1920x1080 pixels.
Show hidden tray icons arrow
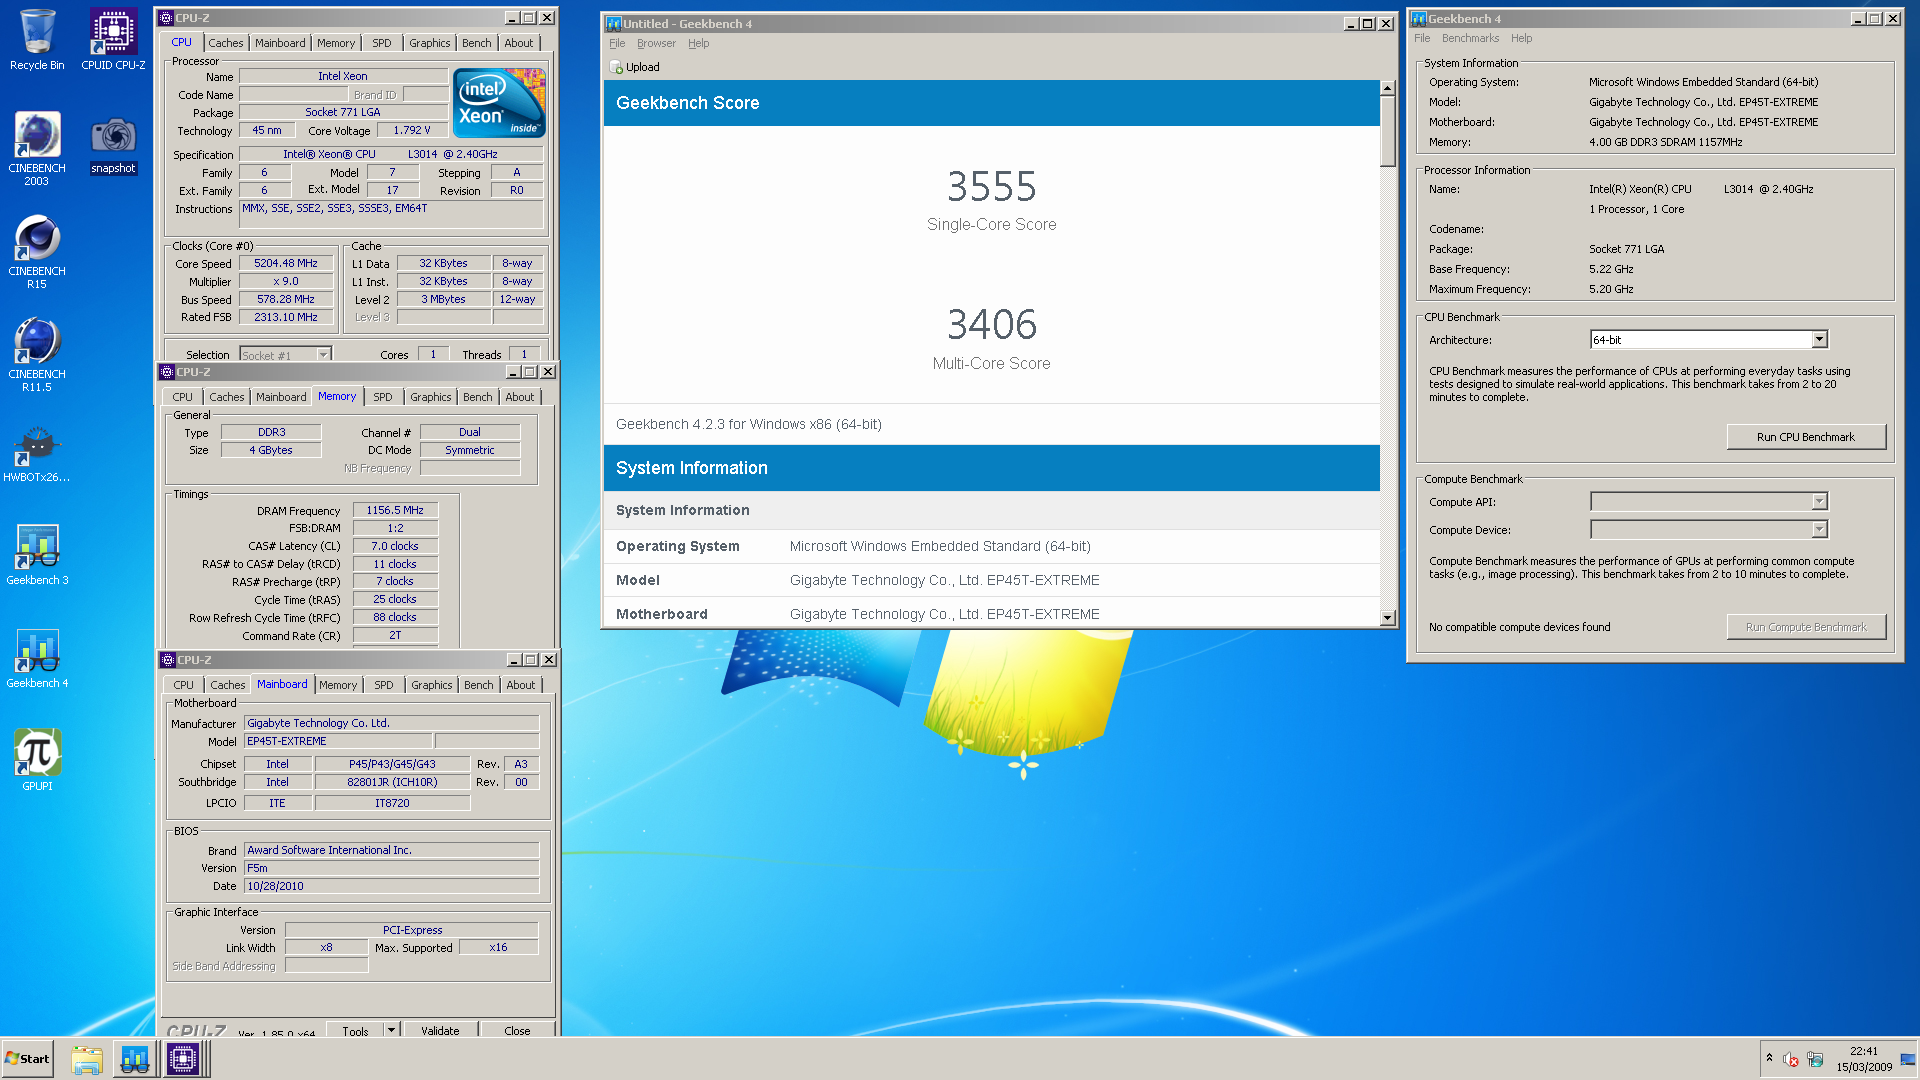click(x=1769, y=1058)
